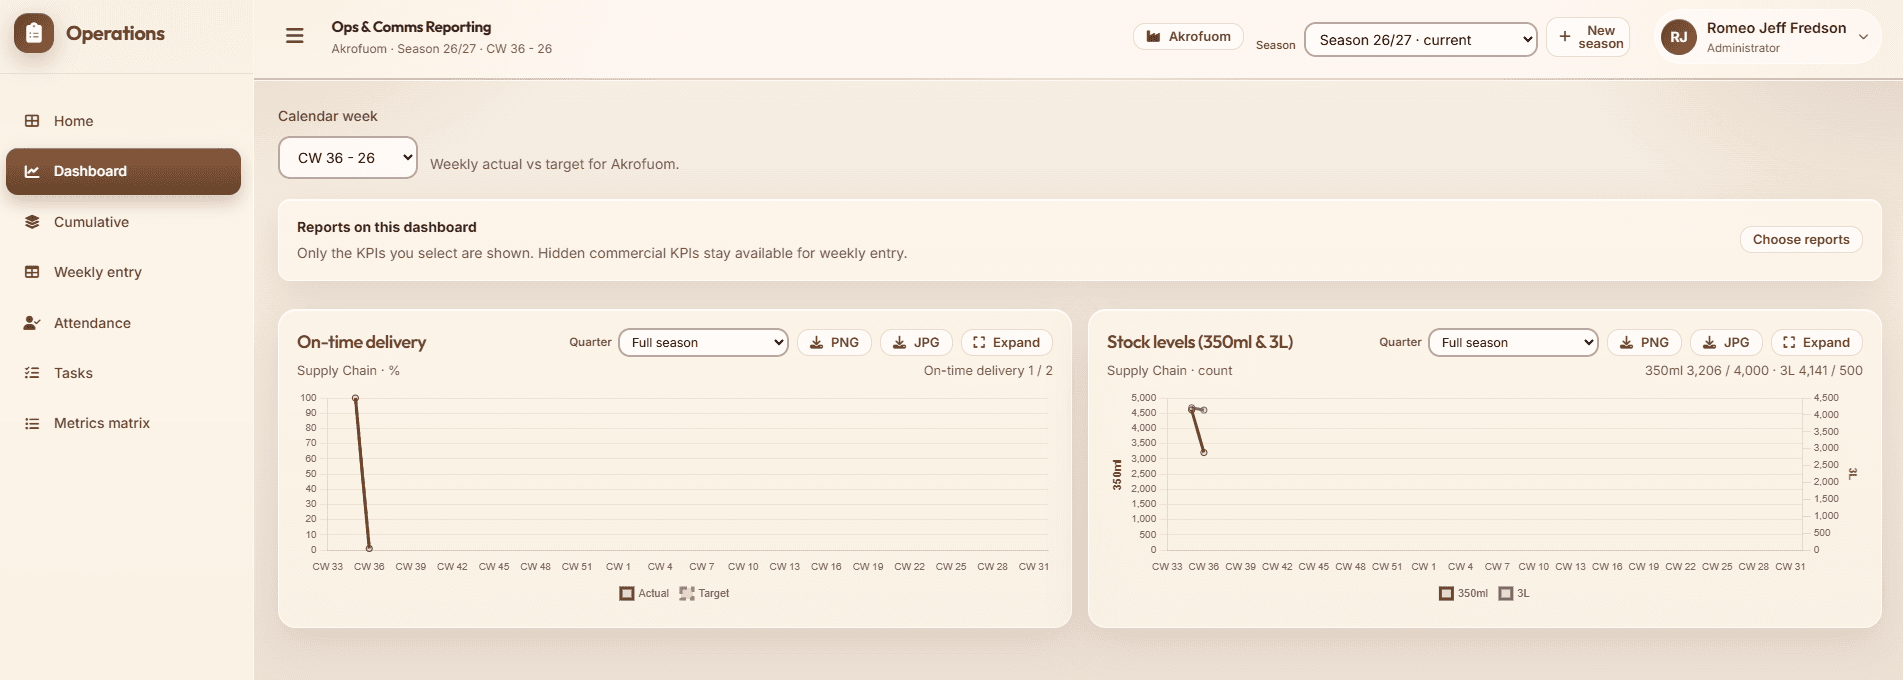This screenshot has height=680, width=1903.
Task: Click Choose reports button
Action: point(1801,240)
